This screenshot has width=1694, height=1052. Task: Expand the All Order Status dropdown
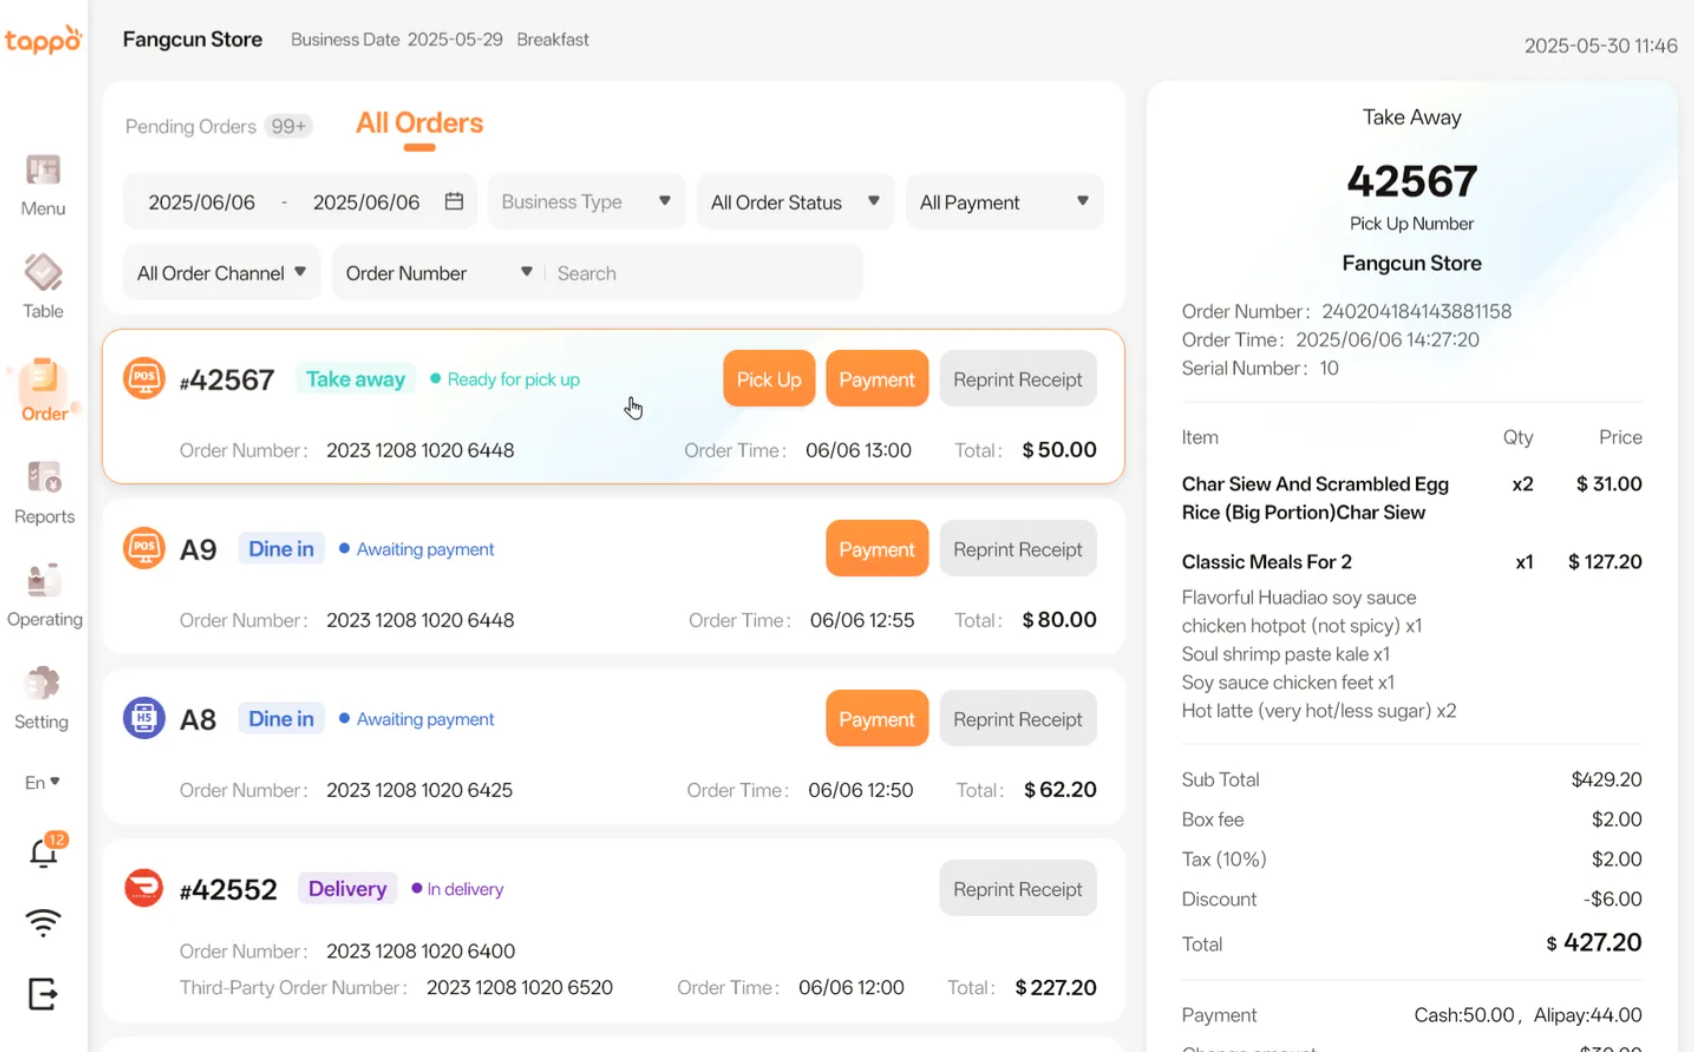pos(795,202)
